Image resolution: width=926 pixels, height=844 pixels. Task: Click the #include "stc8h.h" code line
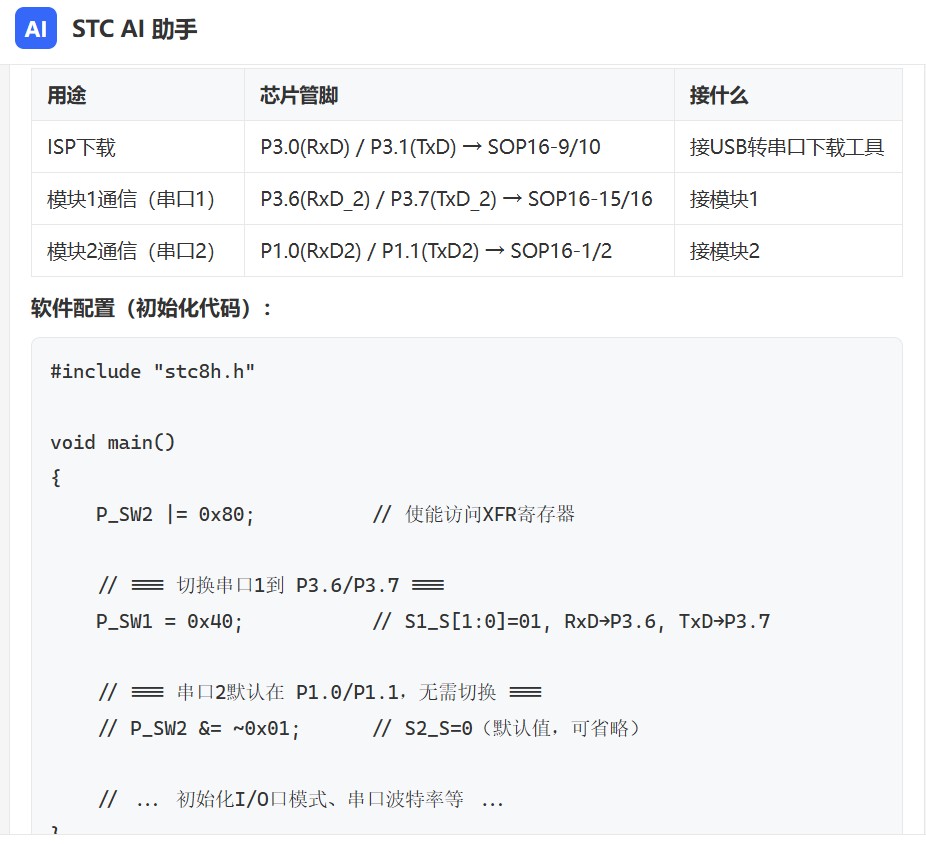point(152,372)
